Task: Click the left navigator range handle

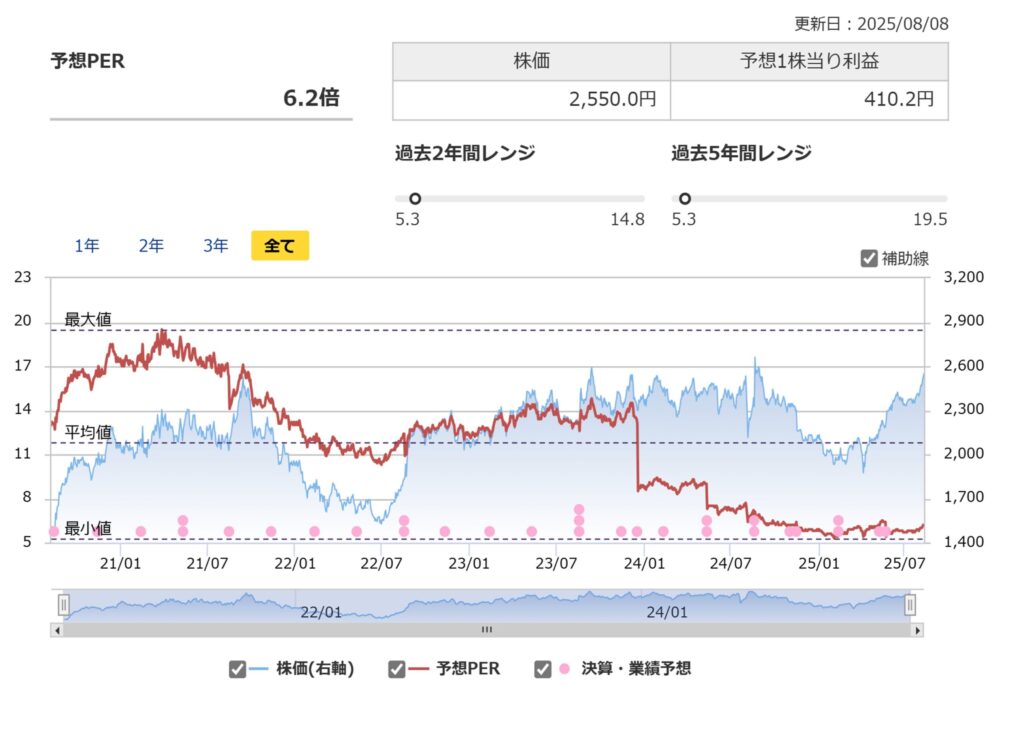Action: tap(64, 605)
